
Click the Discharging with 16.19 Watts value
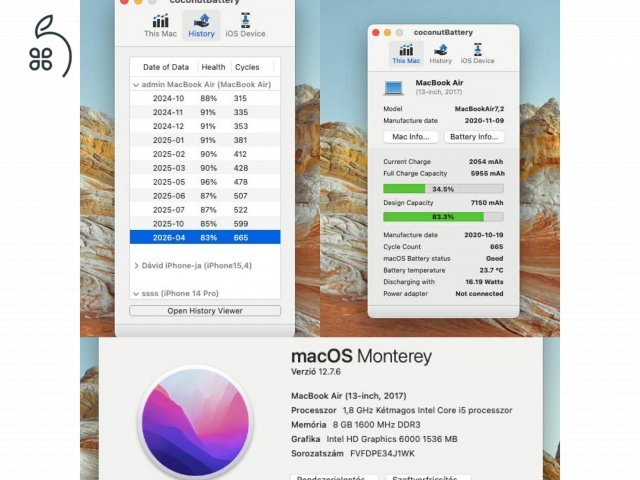pyautogui.click(x=484, y=282)
